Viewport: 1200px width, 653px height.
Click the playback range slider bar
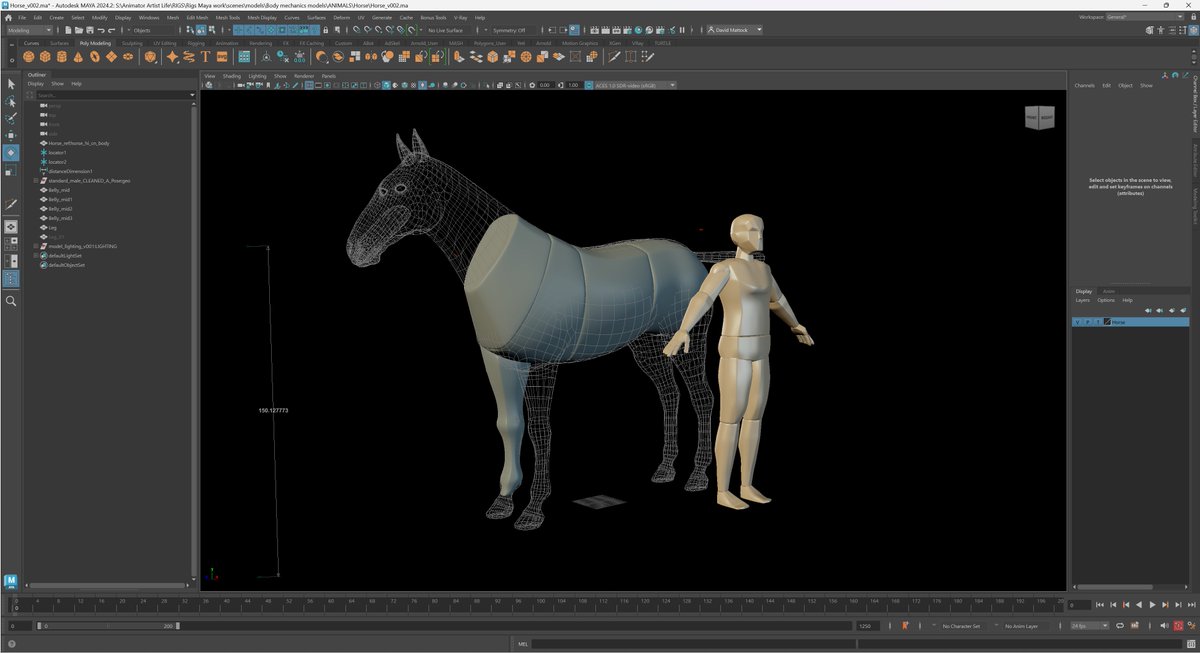(x=108, y=626)
